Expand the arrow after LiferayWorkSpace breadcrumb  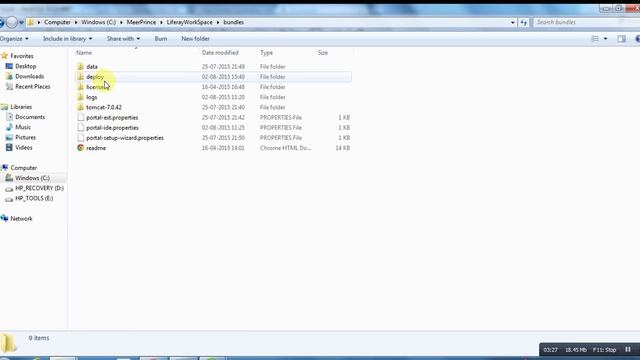click(x=218, y=22)
